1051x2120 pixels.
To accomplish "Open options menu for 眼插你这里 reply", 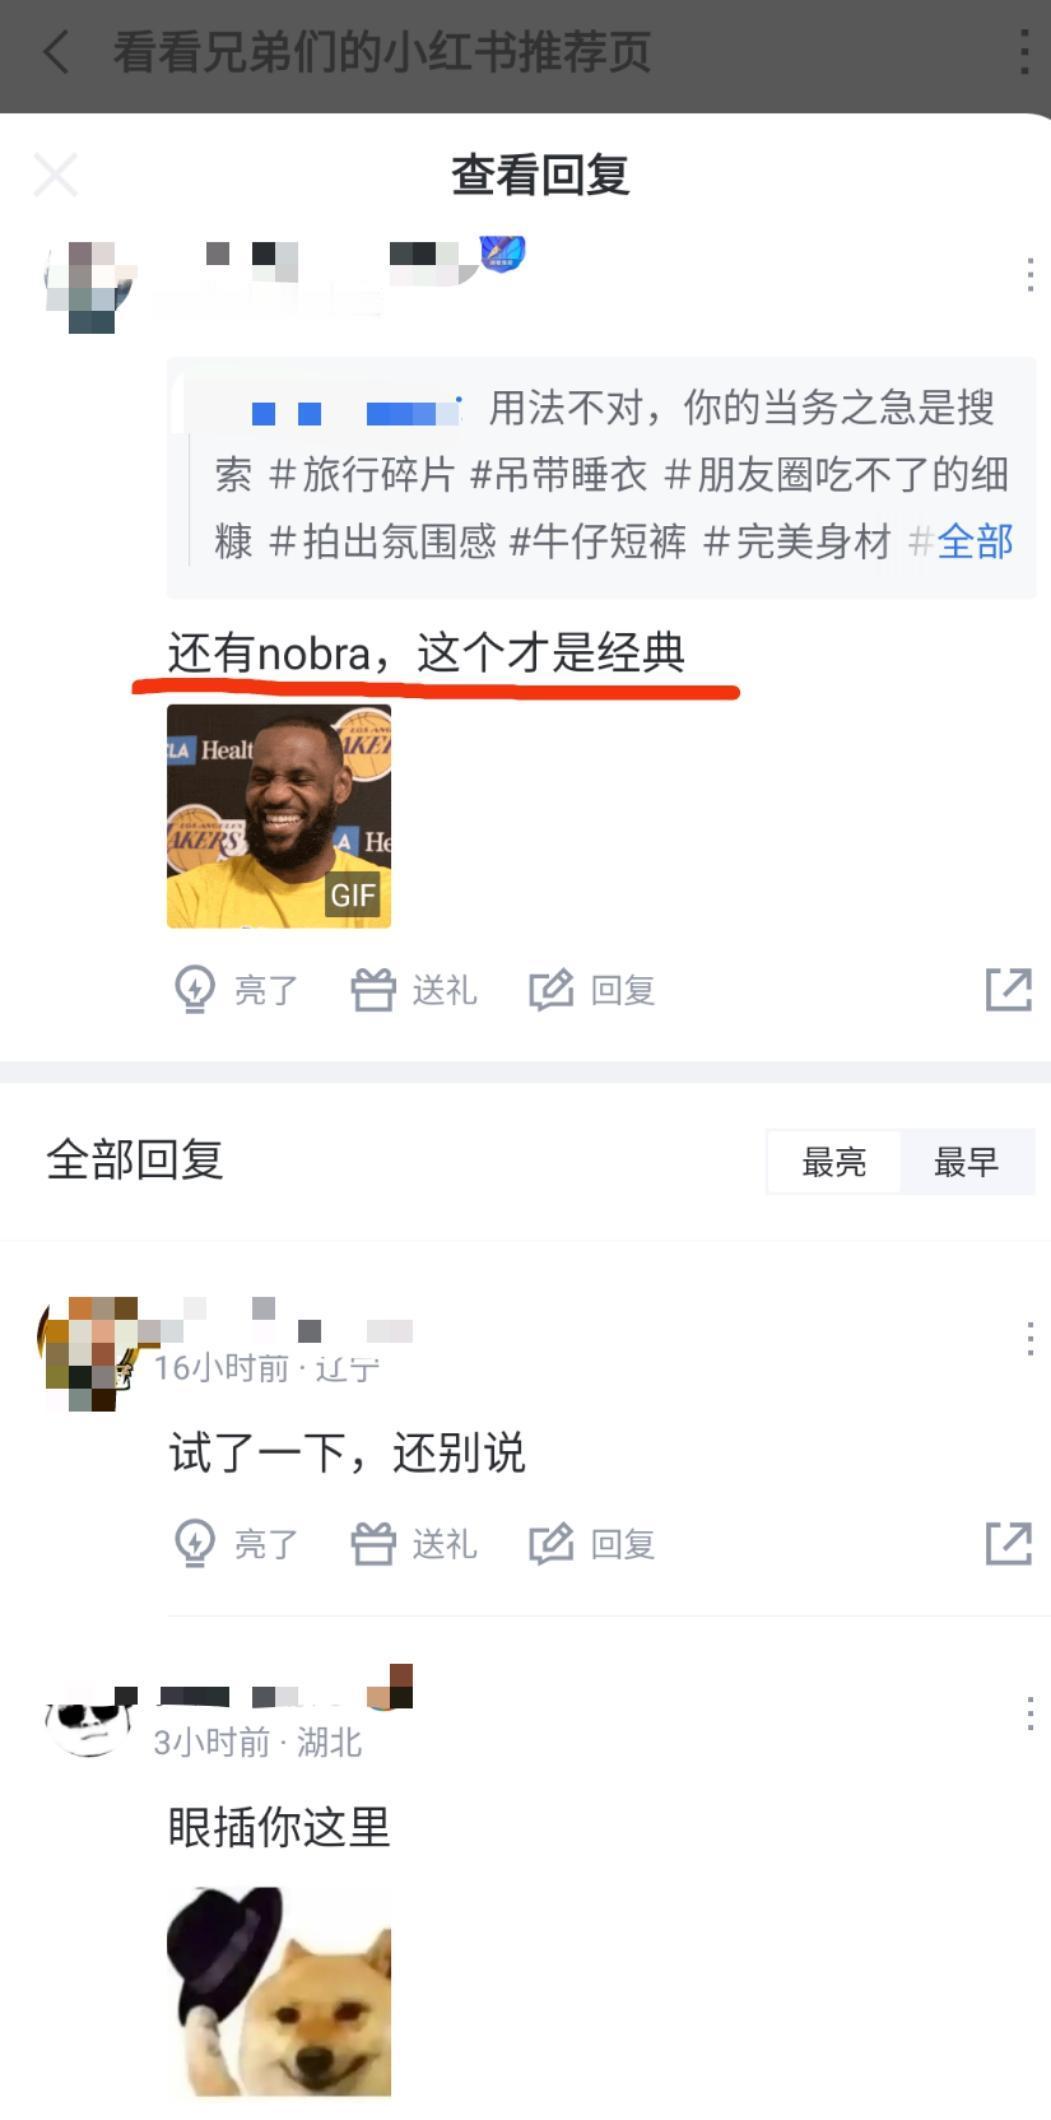I will [1030, 1714].
